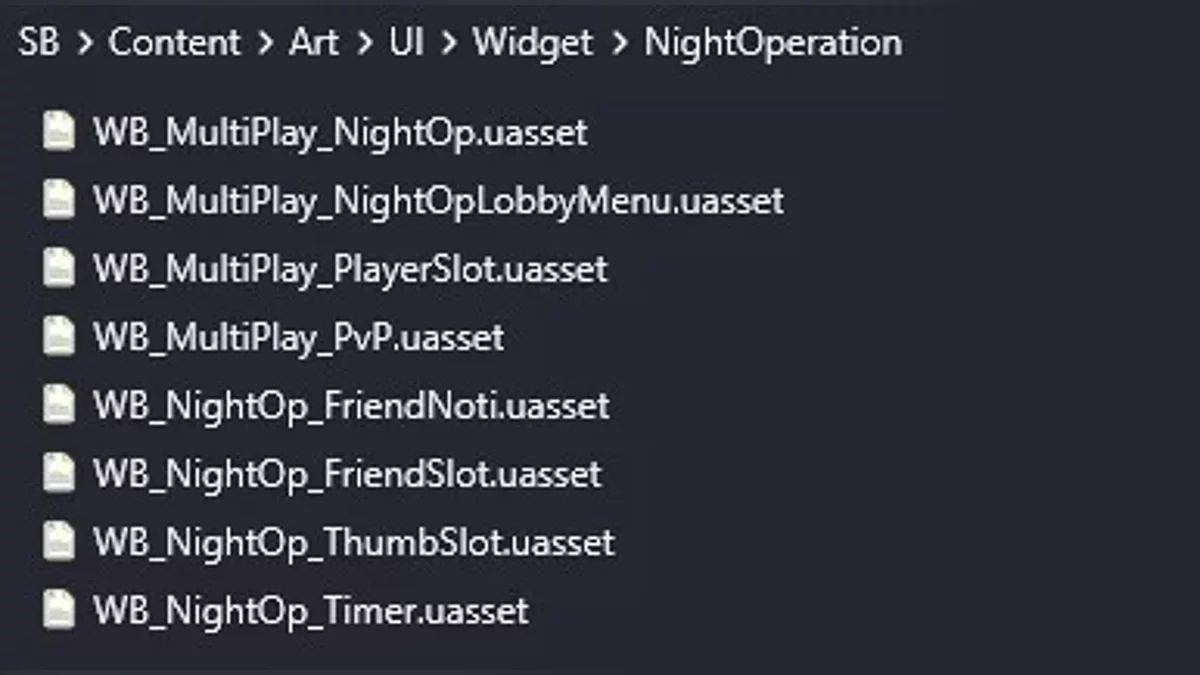Click file icon beside WB_MultiPlay_NightOp.uasset
The width and height of the screenshot is (1200, 675).
[x=59, y=132]
